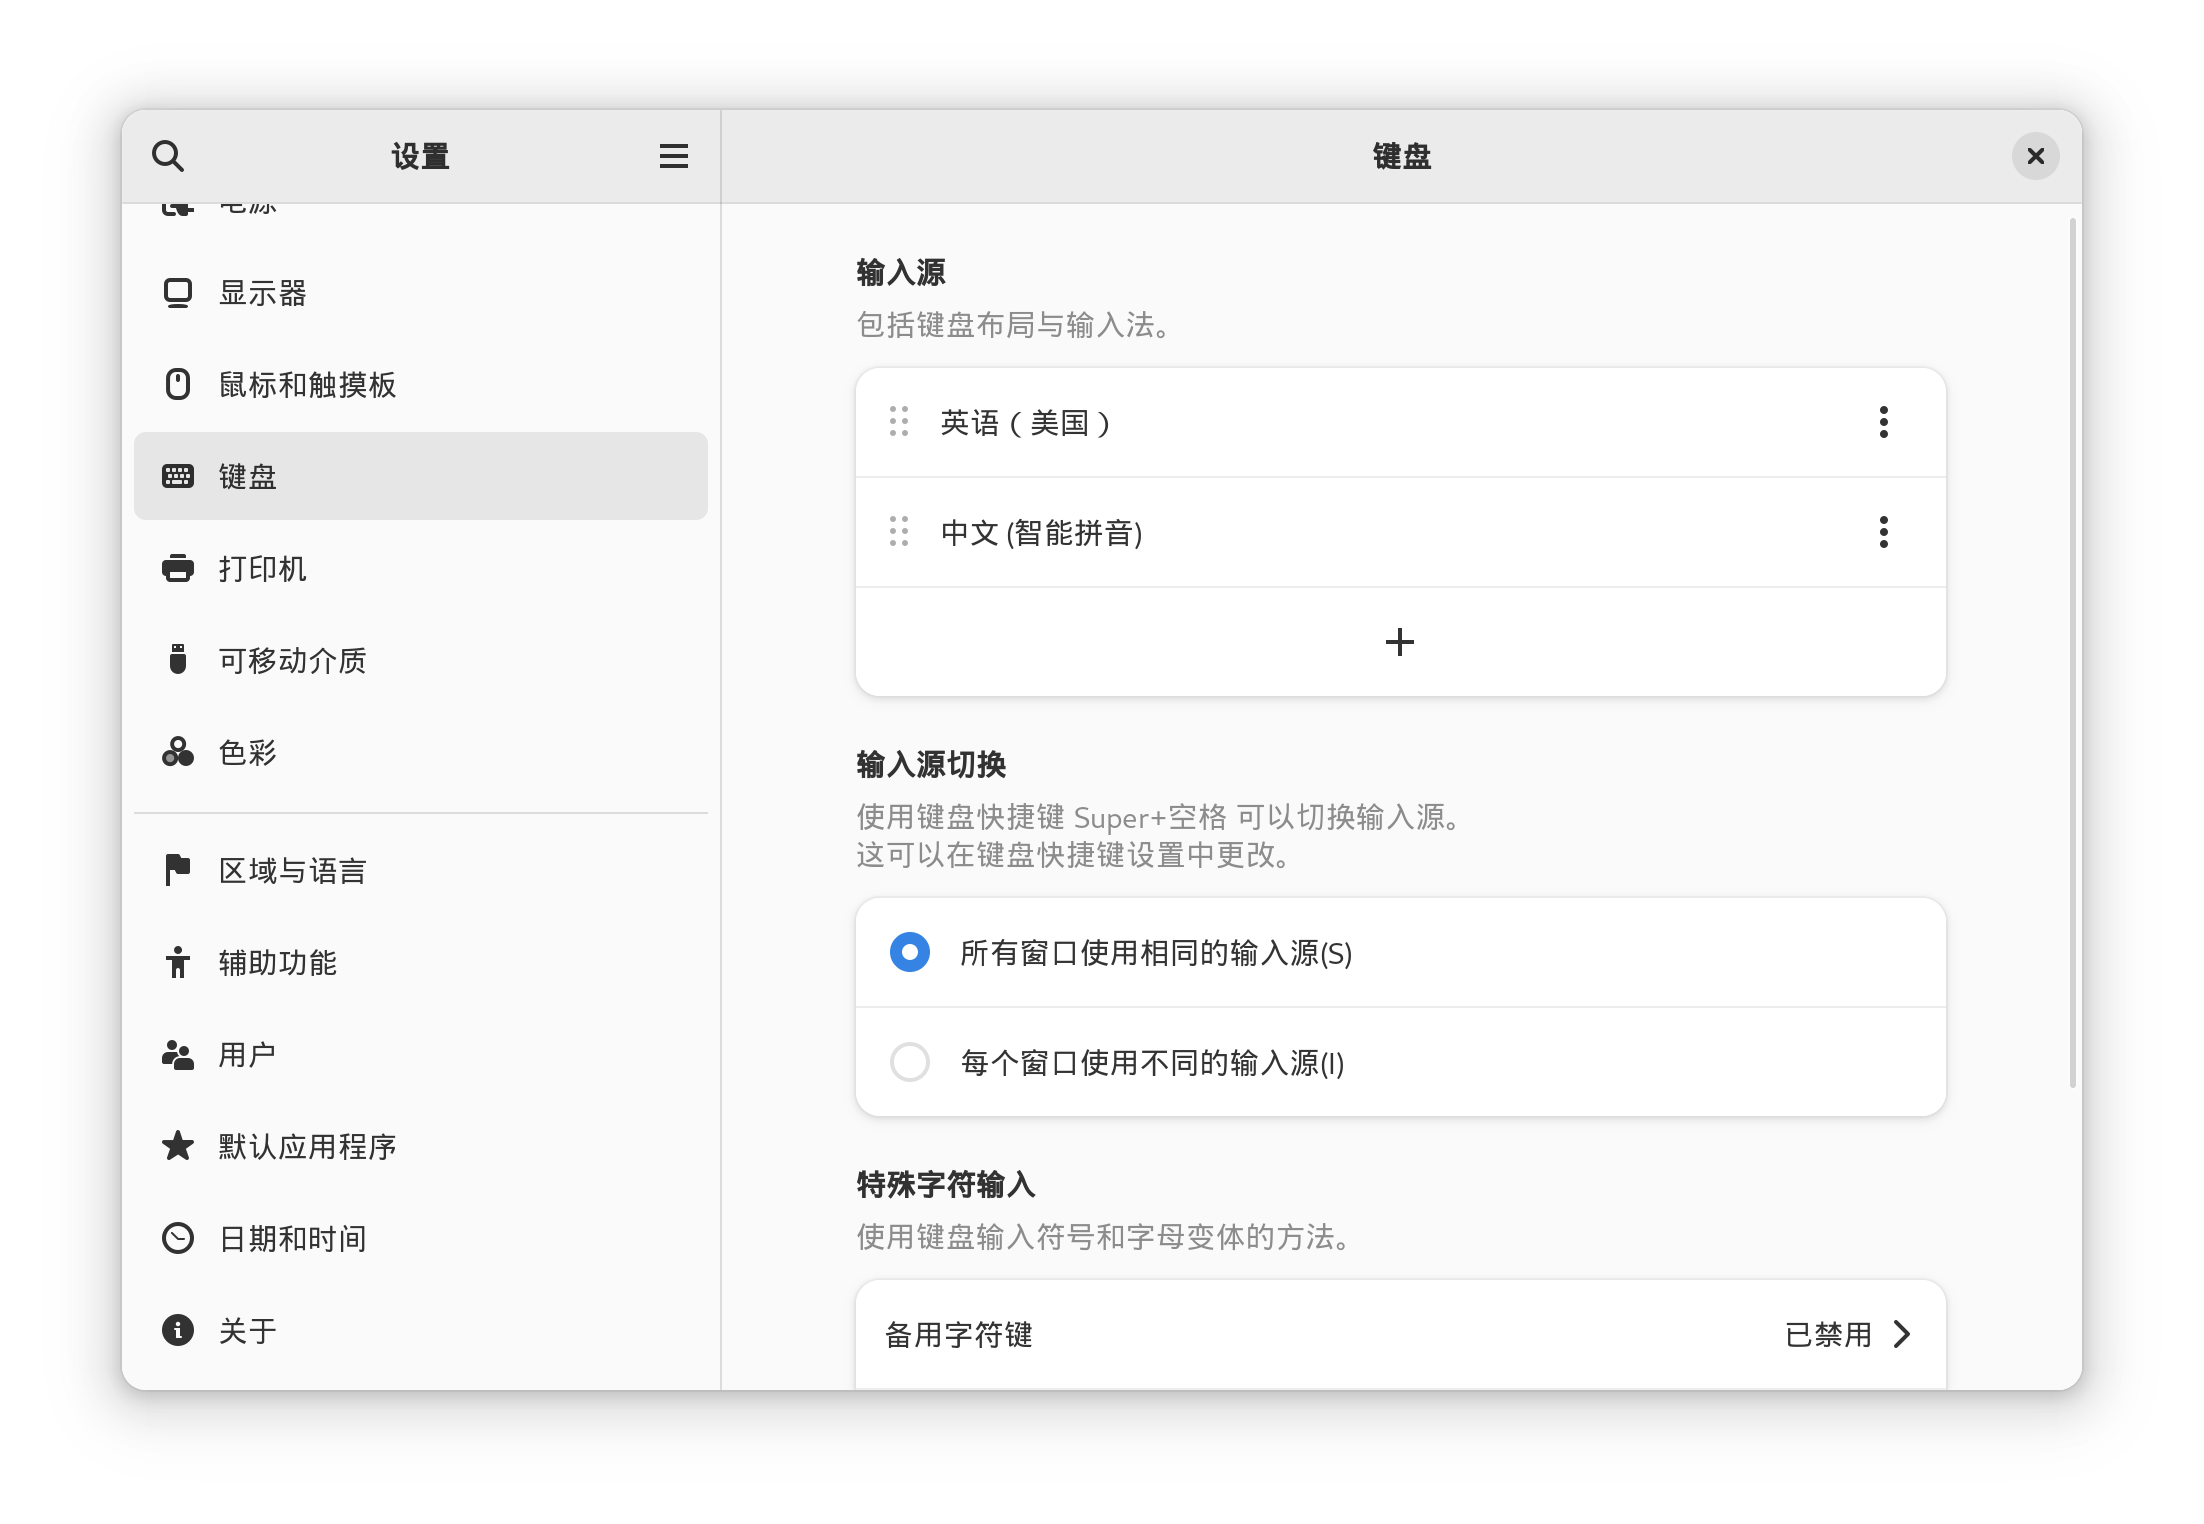Click drag handle of 中文 (智能拼音) row

[x=898, y=532]
